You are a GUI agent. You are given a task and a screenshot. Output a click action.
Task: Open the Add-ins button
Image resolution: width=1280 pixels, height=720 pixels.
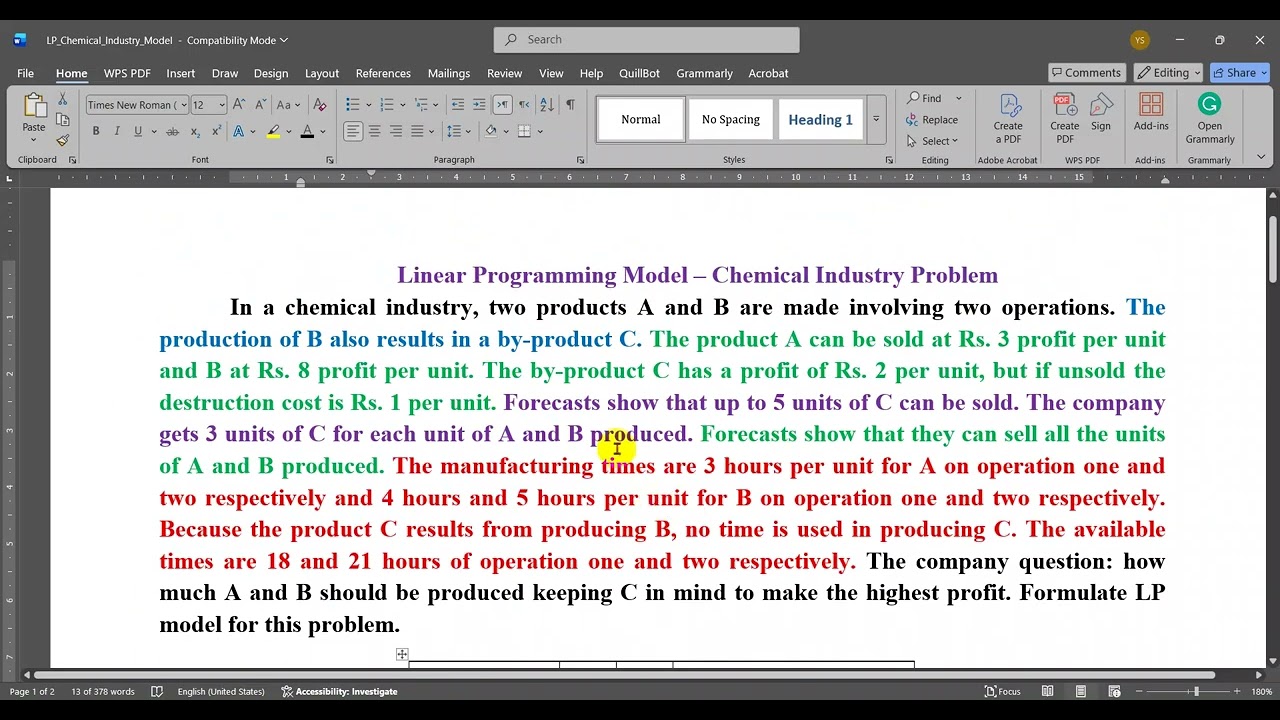1151,112
